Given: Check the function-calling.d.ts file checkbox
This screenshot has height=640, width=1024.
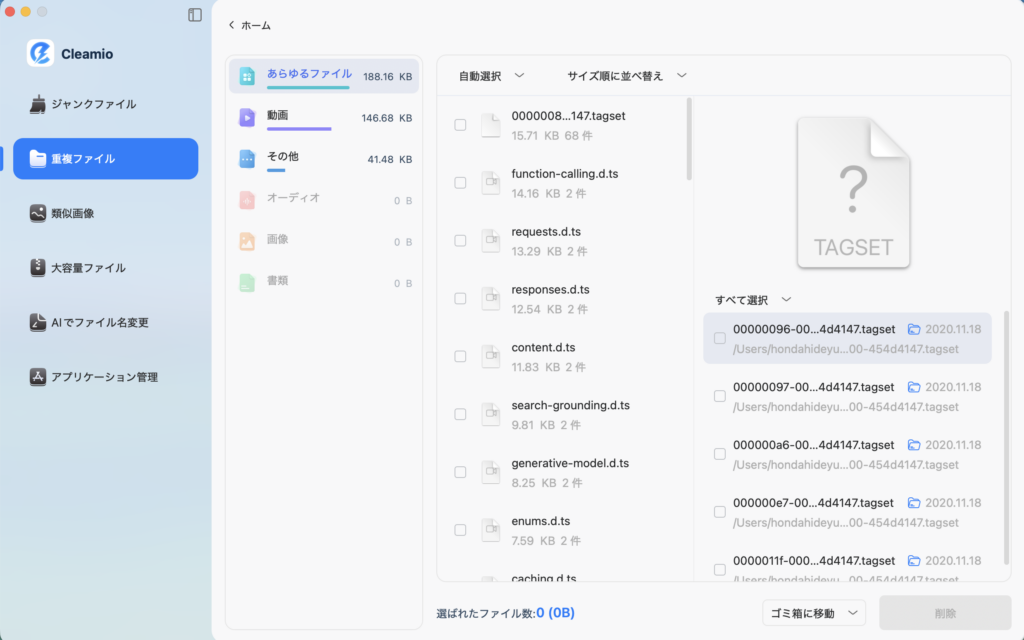Looking at the screenshot, I should (x=460, y=183).
